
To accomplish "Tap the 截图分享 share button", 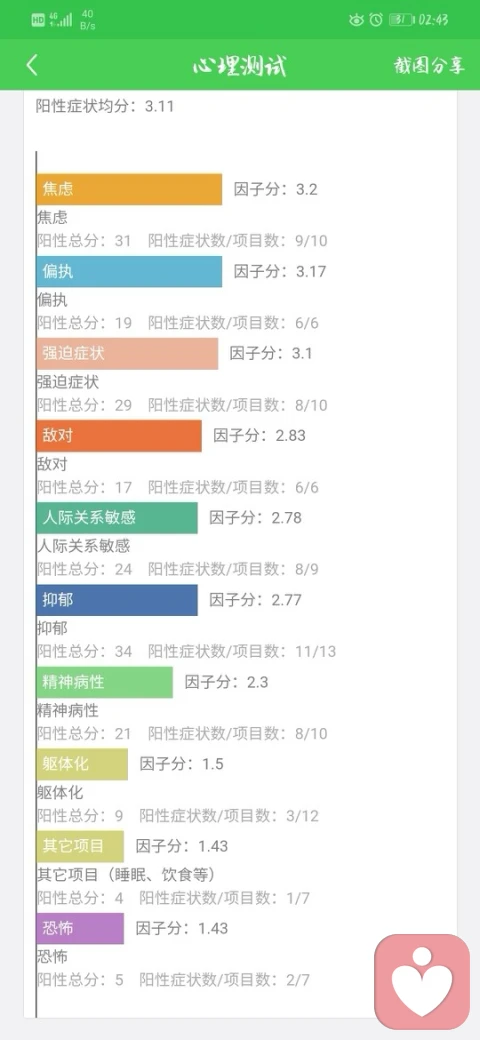I will tap(429, 66).
